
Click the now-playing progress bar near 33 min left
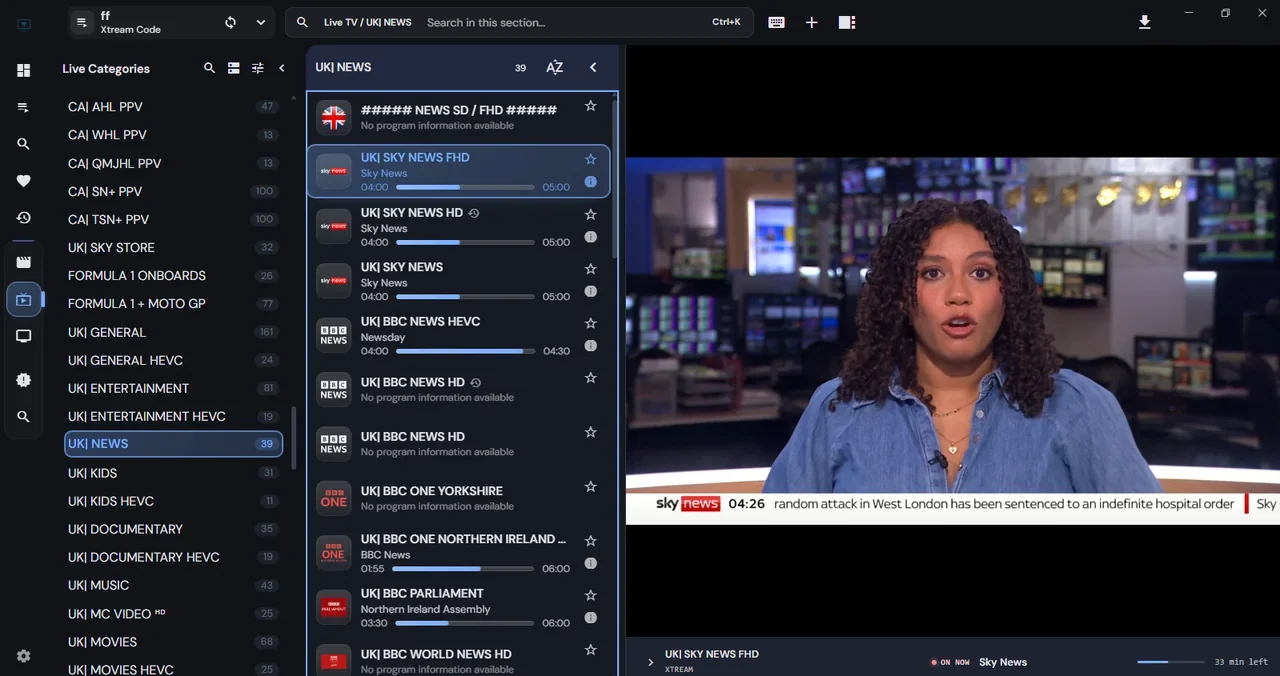coord(1171,662)
